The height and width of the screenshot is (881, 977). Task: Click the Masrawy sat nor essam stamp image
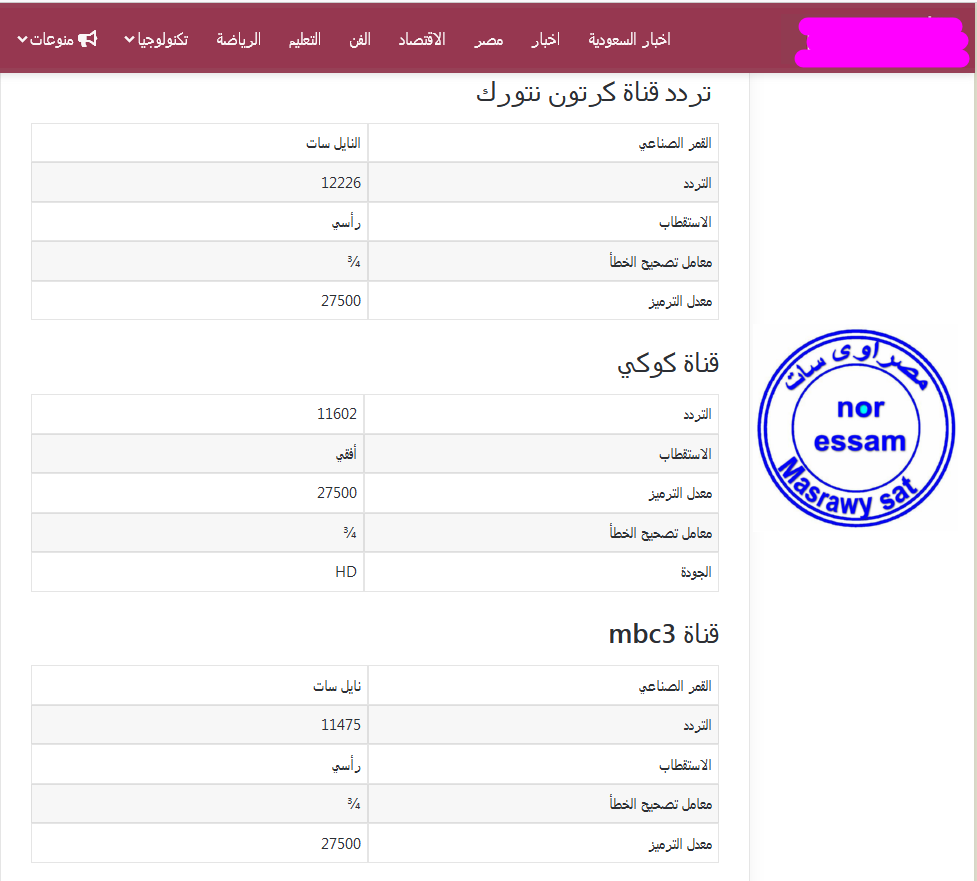click(856, 428)
